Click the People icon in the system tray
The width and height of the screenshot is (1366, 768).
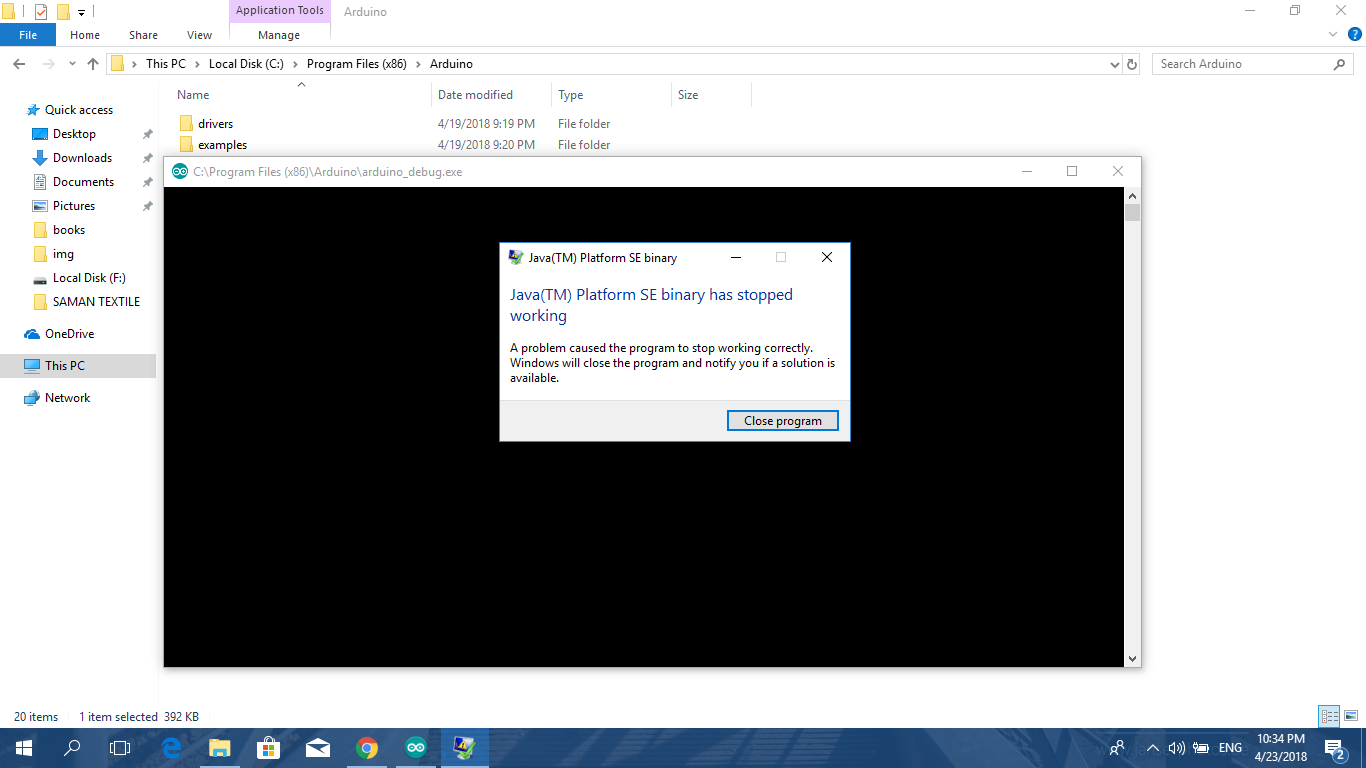coord(1117,747)
